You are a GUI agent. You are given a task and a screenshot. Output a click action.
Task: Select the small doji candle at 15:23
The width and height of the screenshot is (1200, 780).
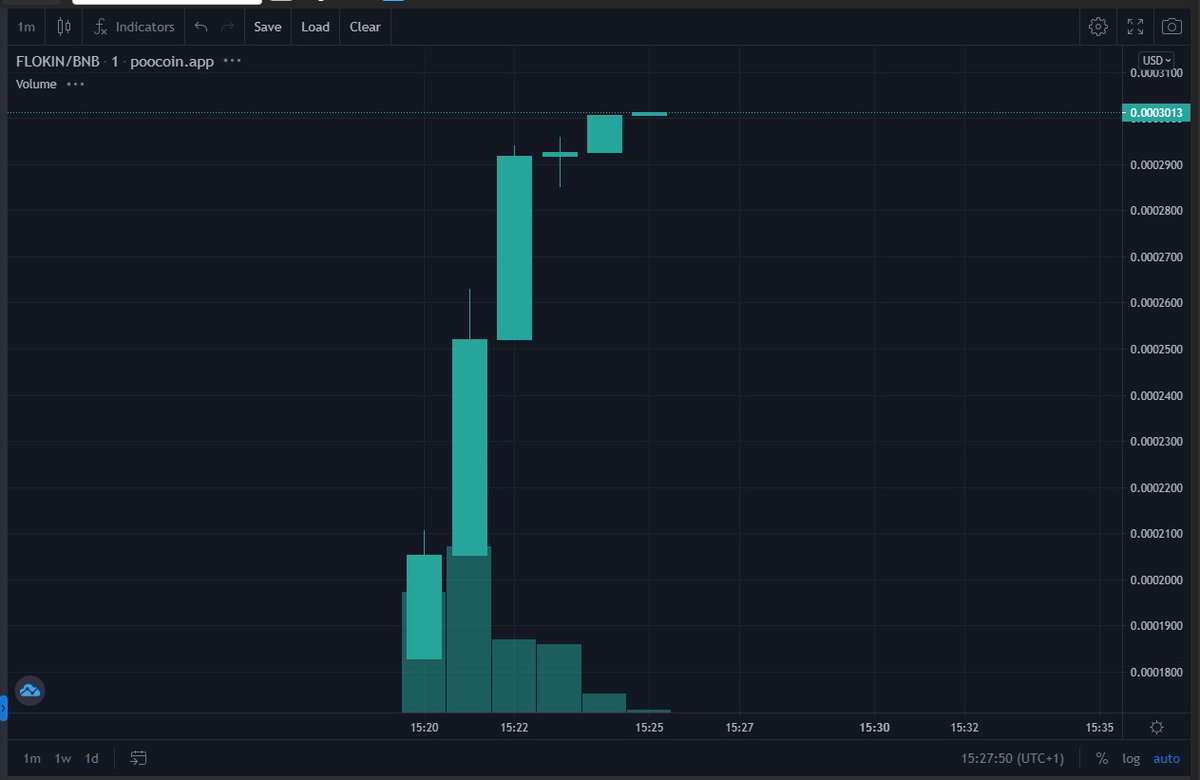(560, 155)
